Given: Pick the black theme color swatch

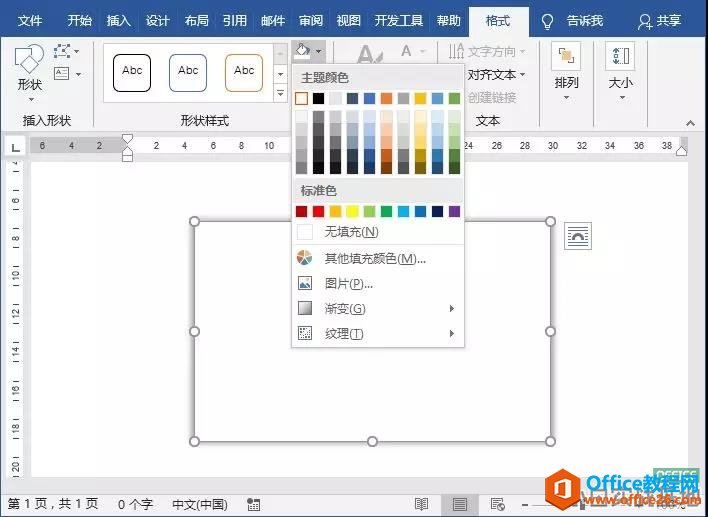Looking at the screenshot, I should point(318,98).
